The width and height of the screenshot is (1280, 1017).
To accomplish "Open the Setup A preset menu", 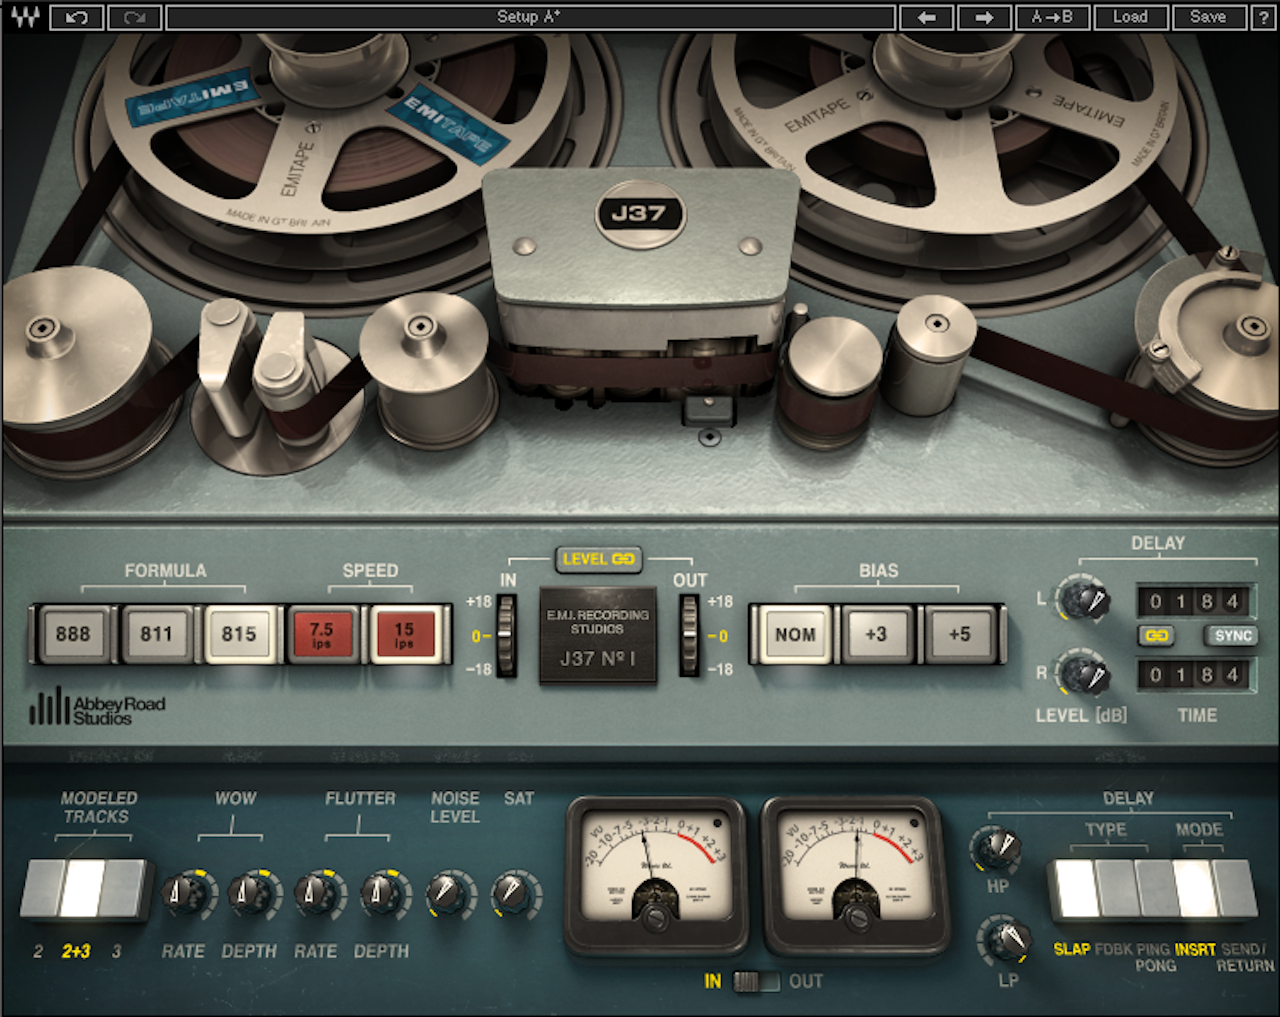I will pos(529,16).
